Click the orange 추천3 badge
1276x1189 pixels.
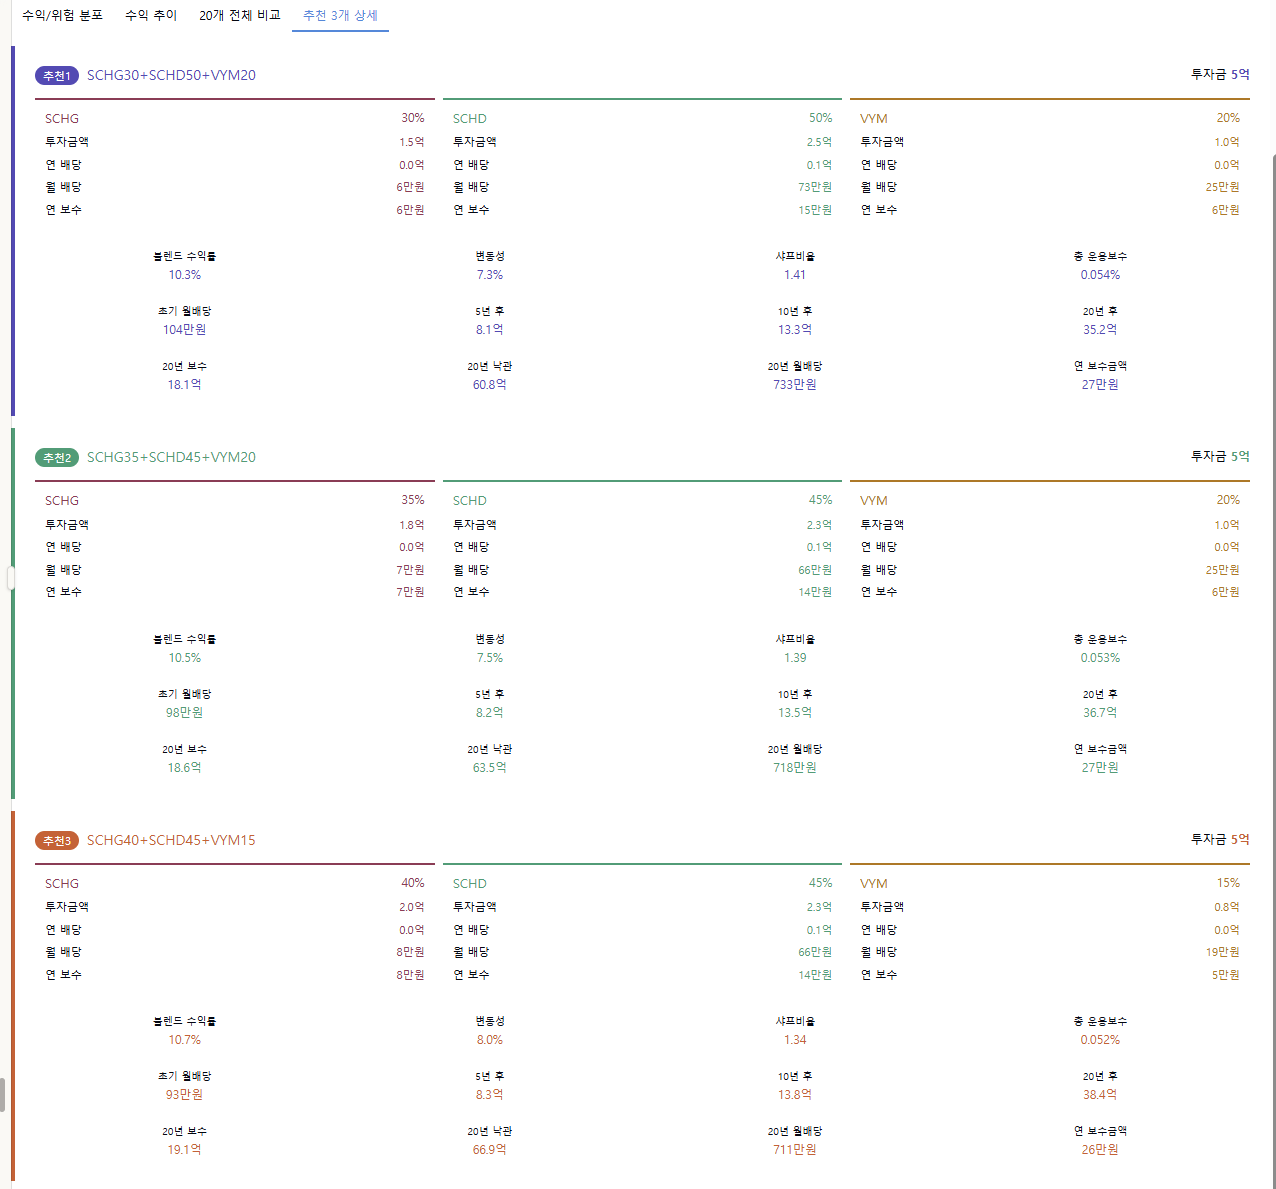click(x=57, y=841)
